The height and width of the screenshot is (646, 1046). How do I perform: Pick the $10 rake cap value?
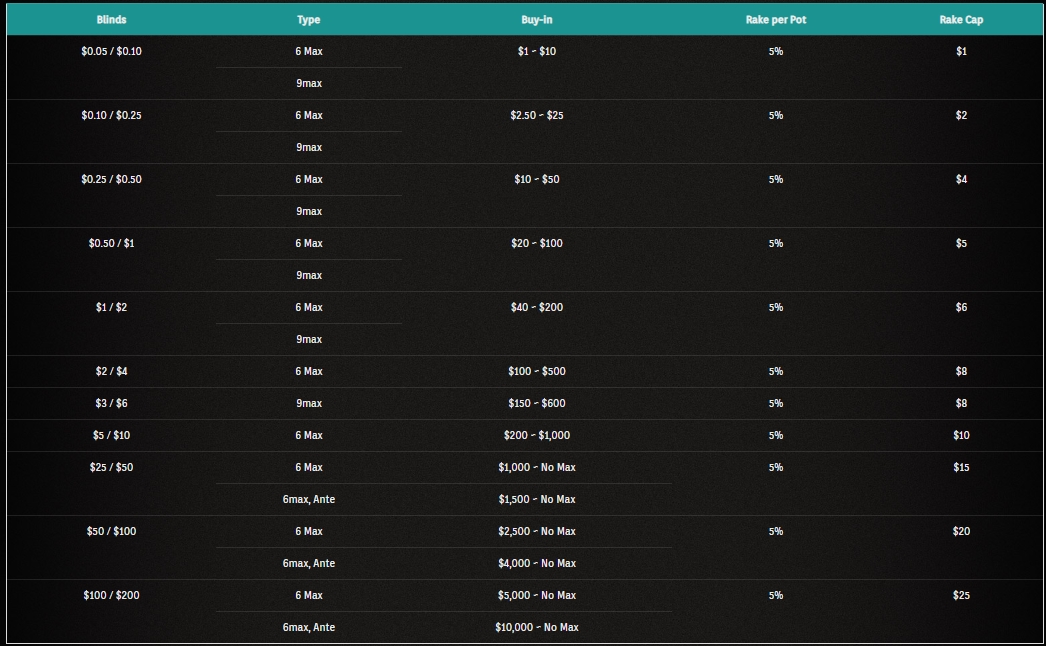[x=961, y=436]
